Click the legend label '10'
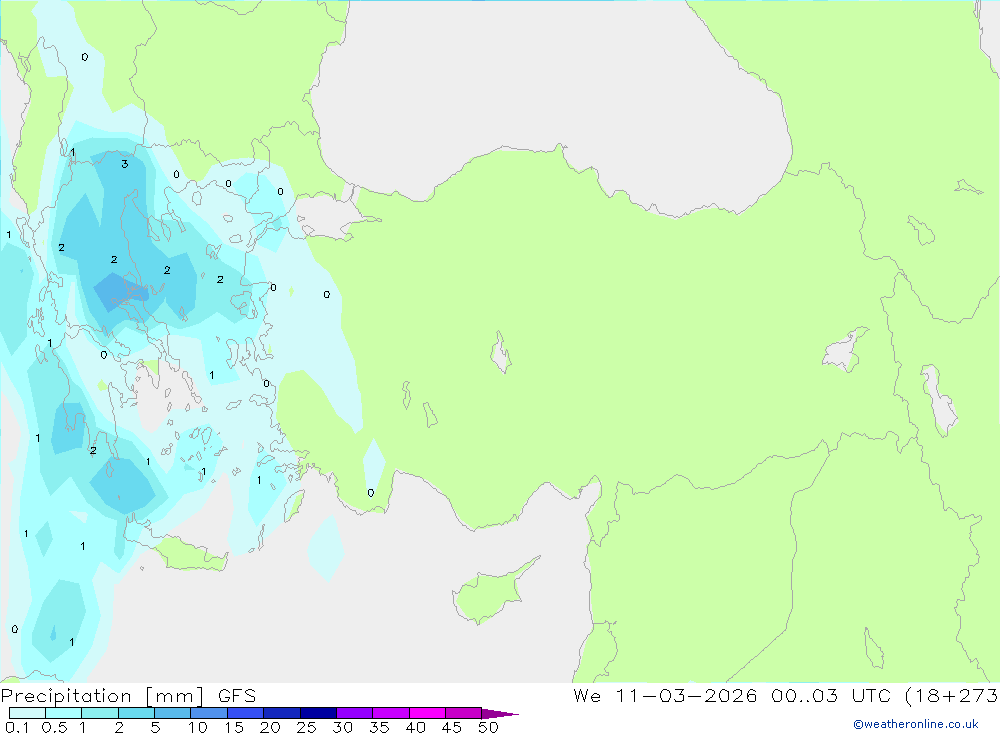Image resolution: width=1000 pixels, height=733 pixels. click(x=198, y=727)
